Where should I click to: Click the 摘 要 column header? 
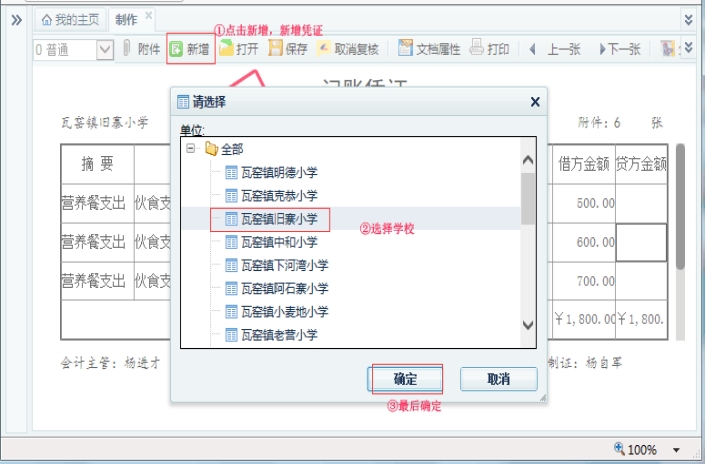pyautogui.click(x=98, y=164)
